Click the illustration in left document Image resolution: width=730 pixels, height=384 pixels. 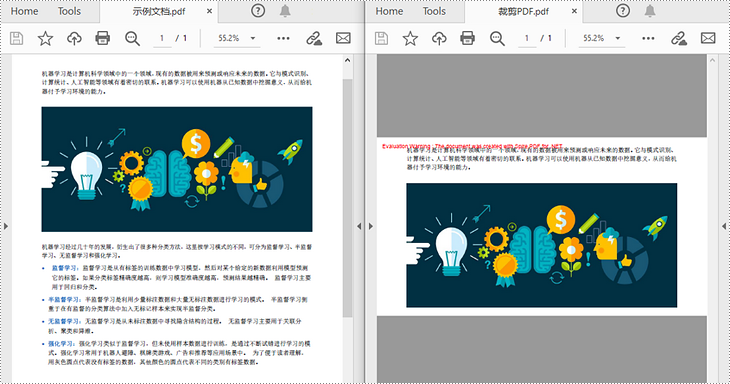coord(177,169)
